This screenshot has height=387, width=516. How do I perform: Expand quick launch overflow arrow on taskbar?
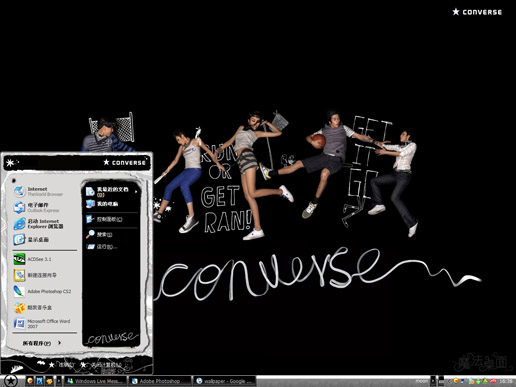[x=59, y=381]
